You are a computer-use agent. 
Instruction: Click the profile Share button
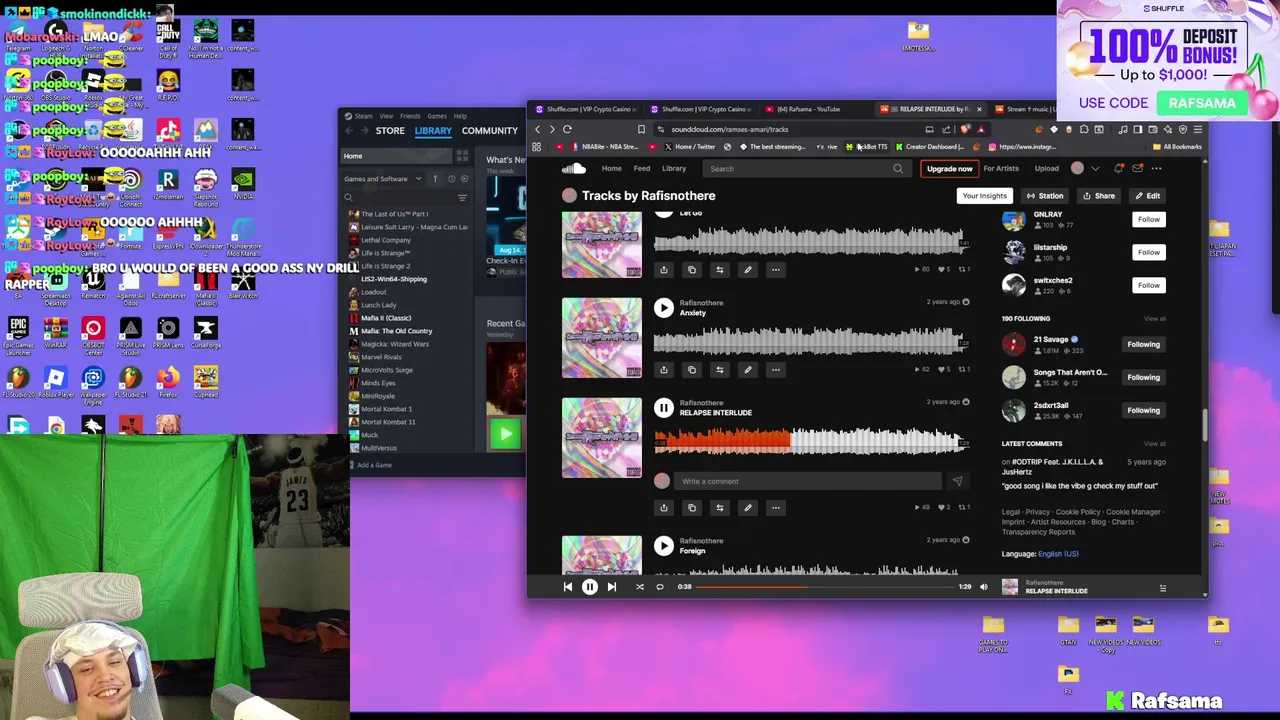pos(1098,196)
